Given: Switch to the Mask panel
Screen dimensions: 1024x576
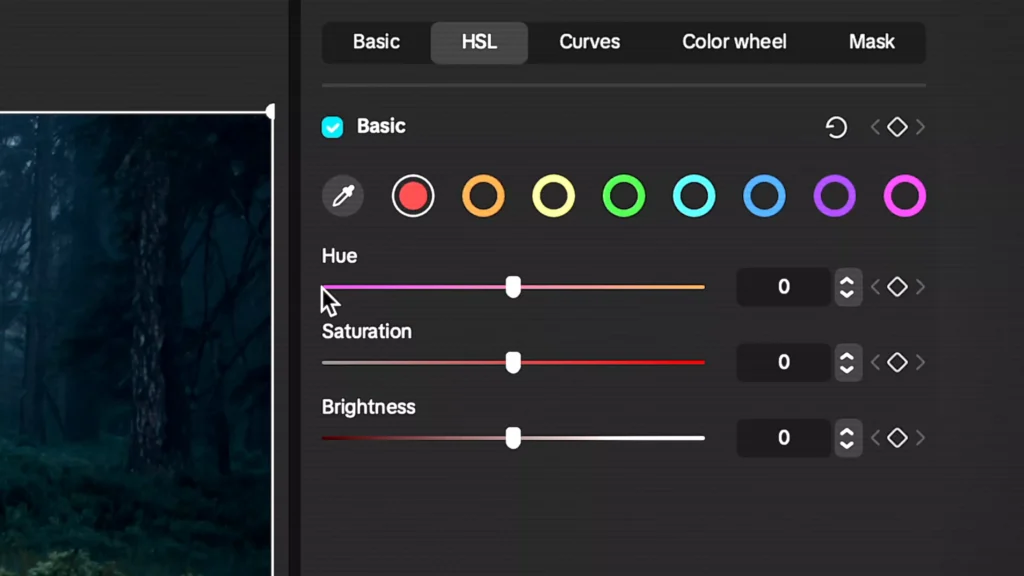Looking at the screenshot, I should coord(871,42).
